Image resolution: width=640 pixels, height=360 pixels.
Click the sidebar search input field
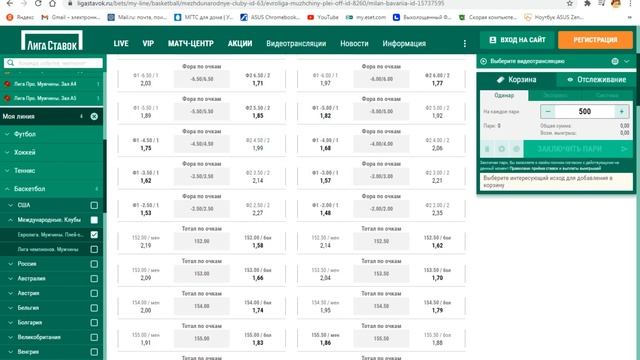(53, 63)
